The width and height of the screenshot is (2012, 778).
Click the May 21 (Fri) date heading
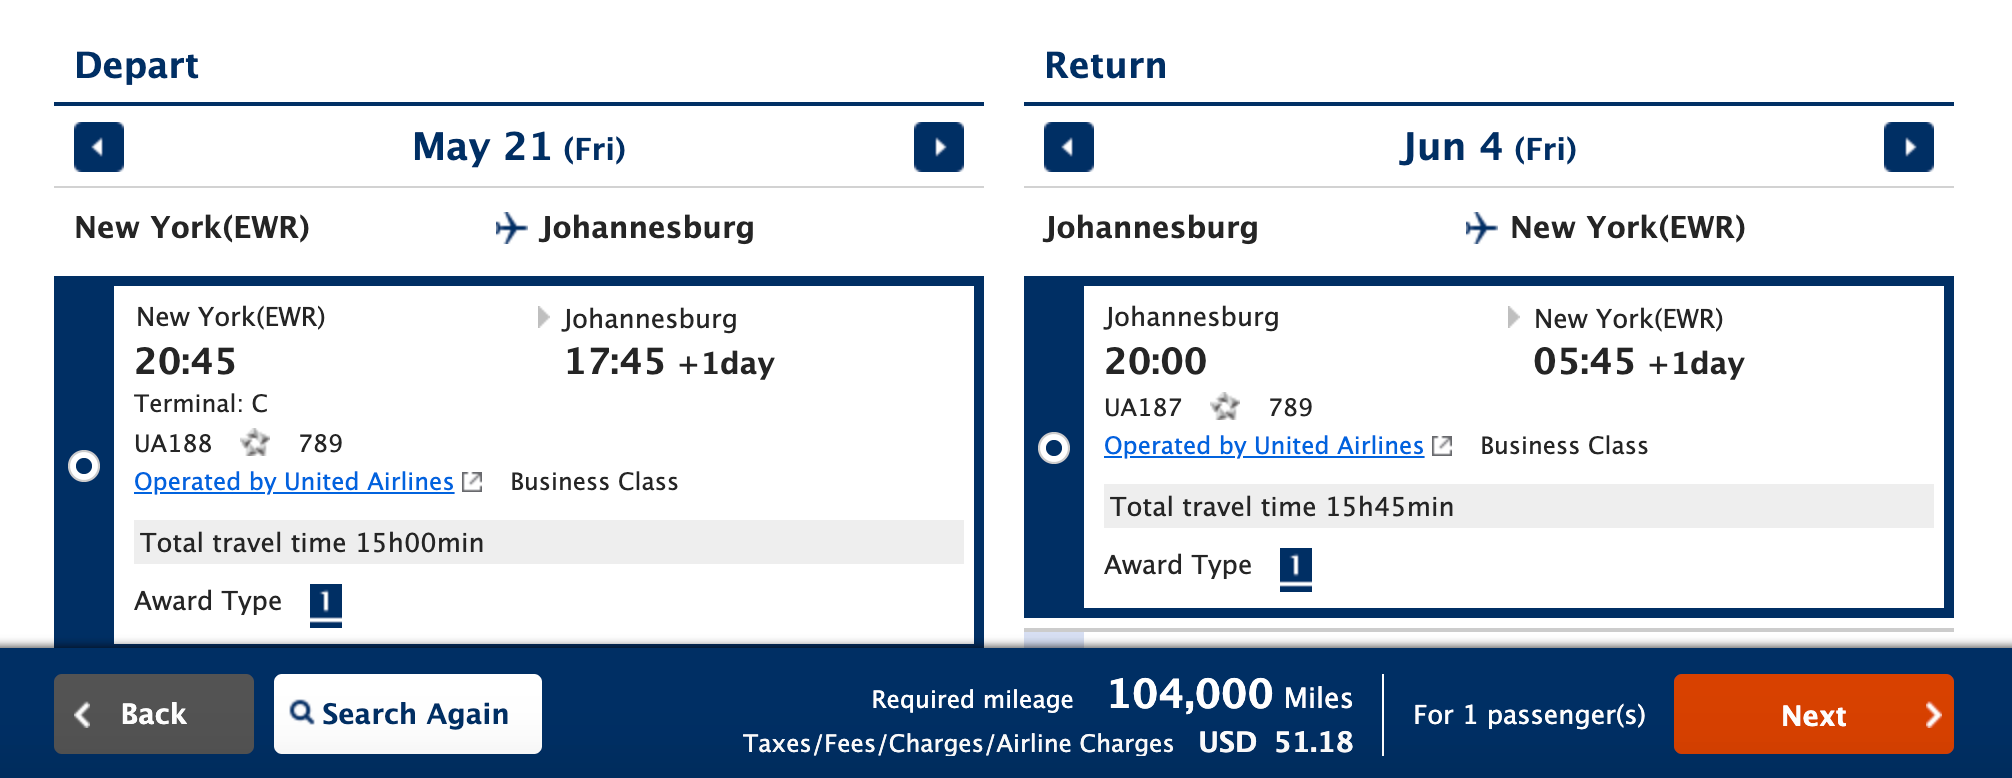(x=519, y=148)
